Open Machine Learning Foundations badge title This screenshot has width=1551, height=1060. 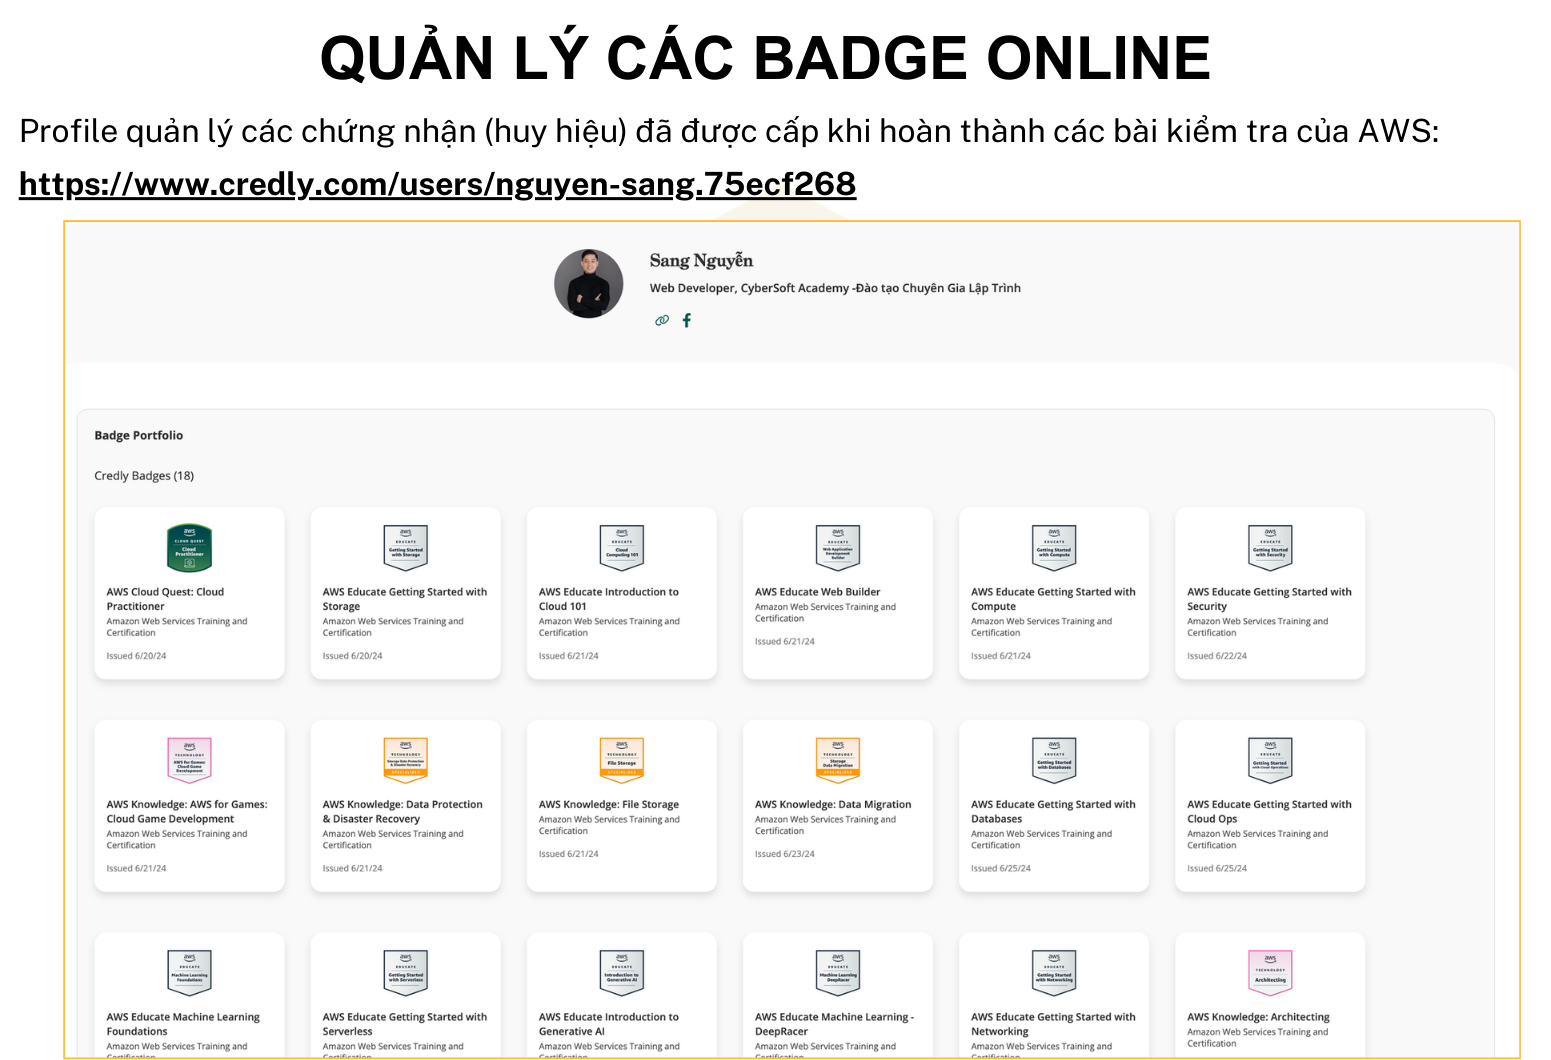pyautogui.click(x=183, y=1024)
